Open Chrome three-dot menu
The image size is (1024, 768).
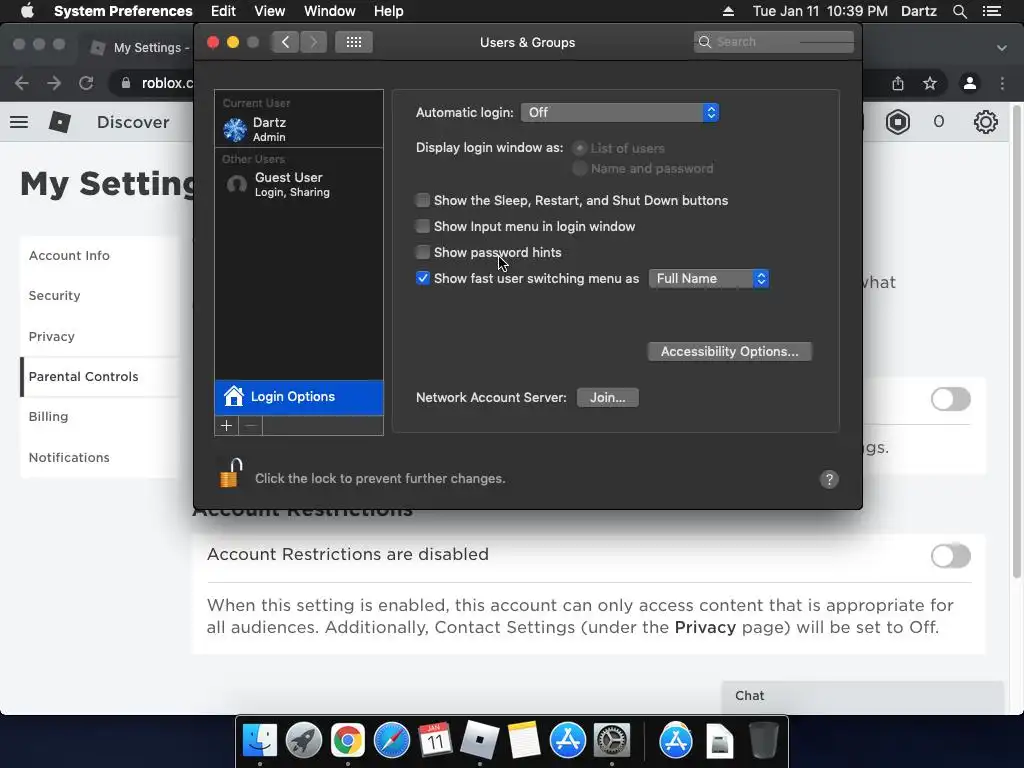[x=1002, y=83]
